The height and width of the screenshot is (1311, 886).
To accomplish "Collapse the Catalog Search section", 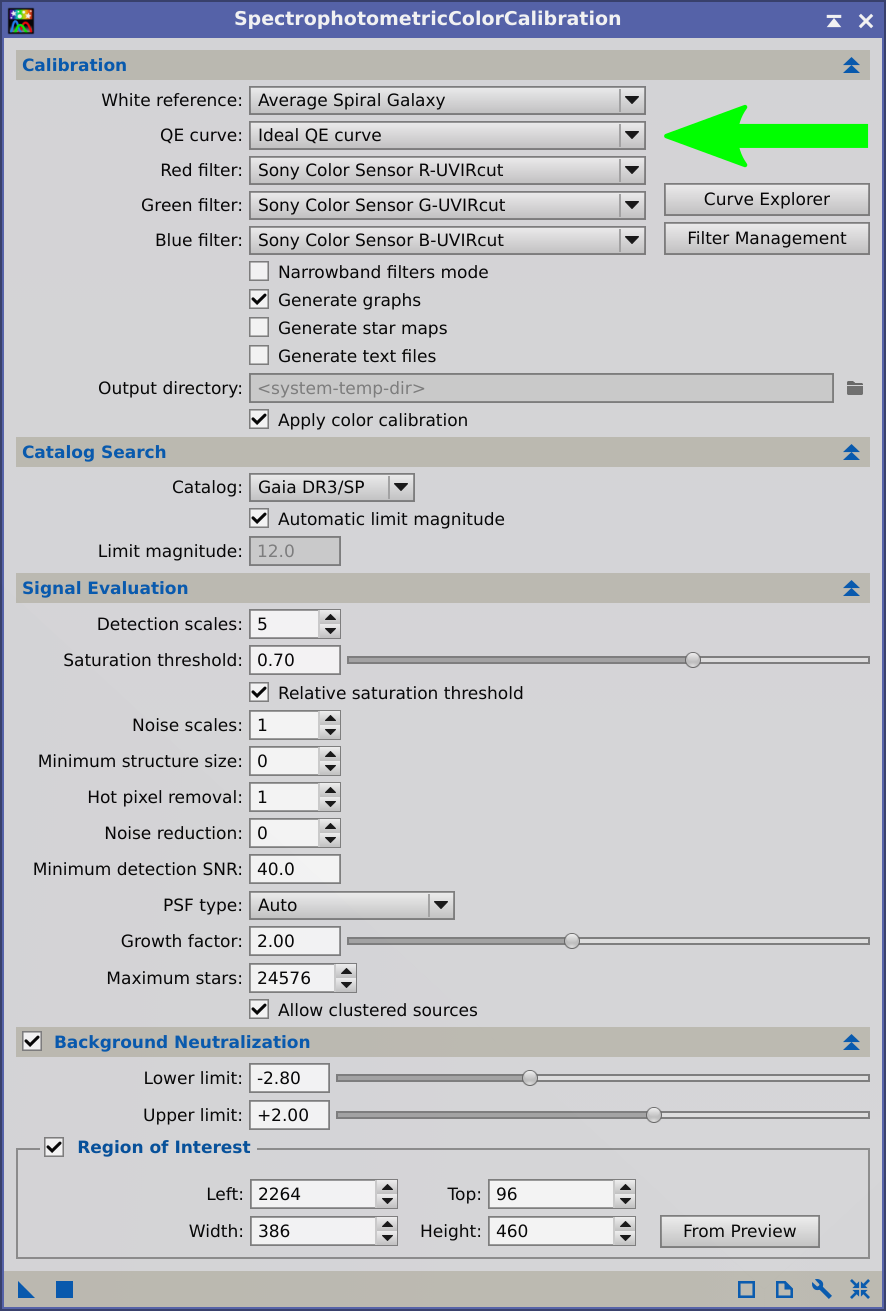I will 851,452.
